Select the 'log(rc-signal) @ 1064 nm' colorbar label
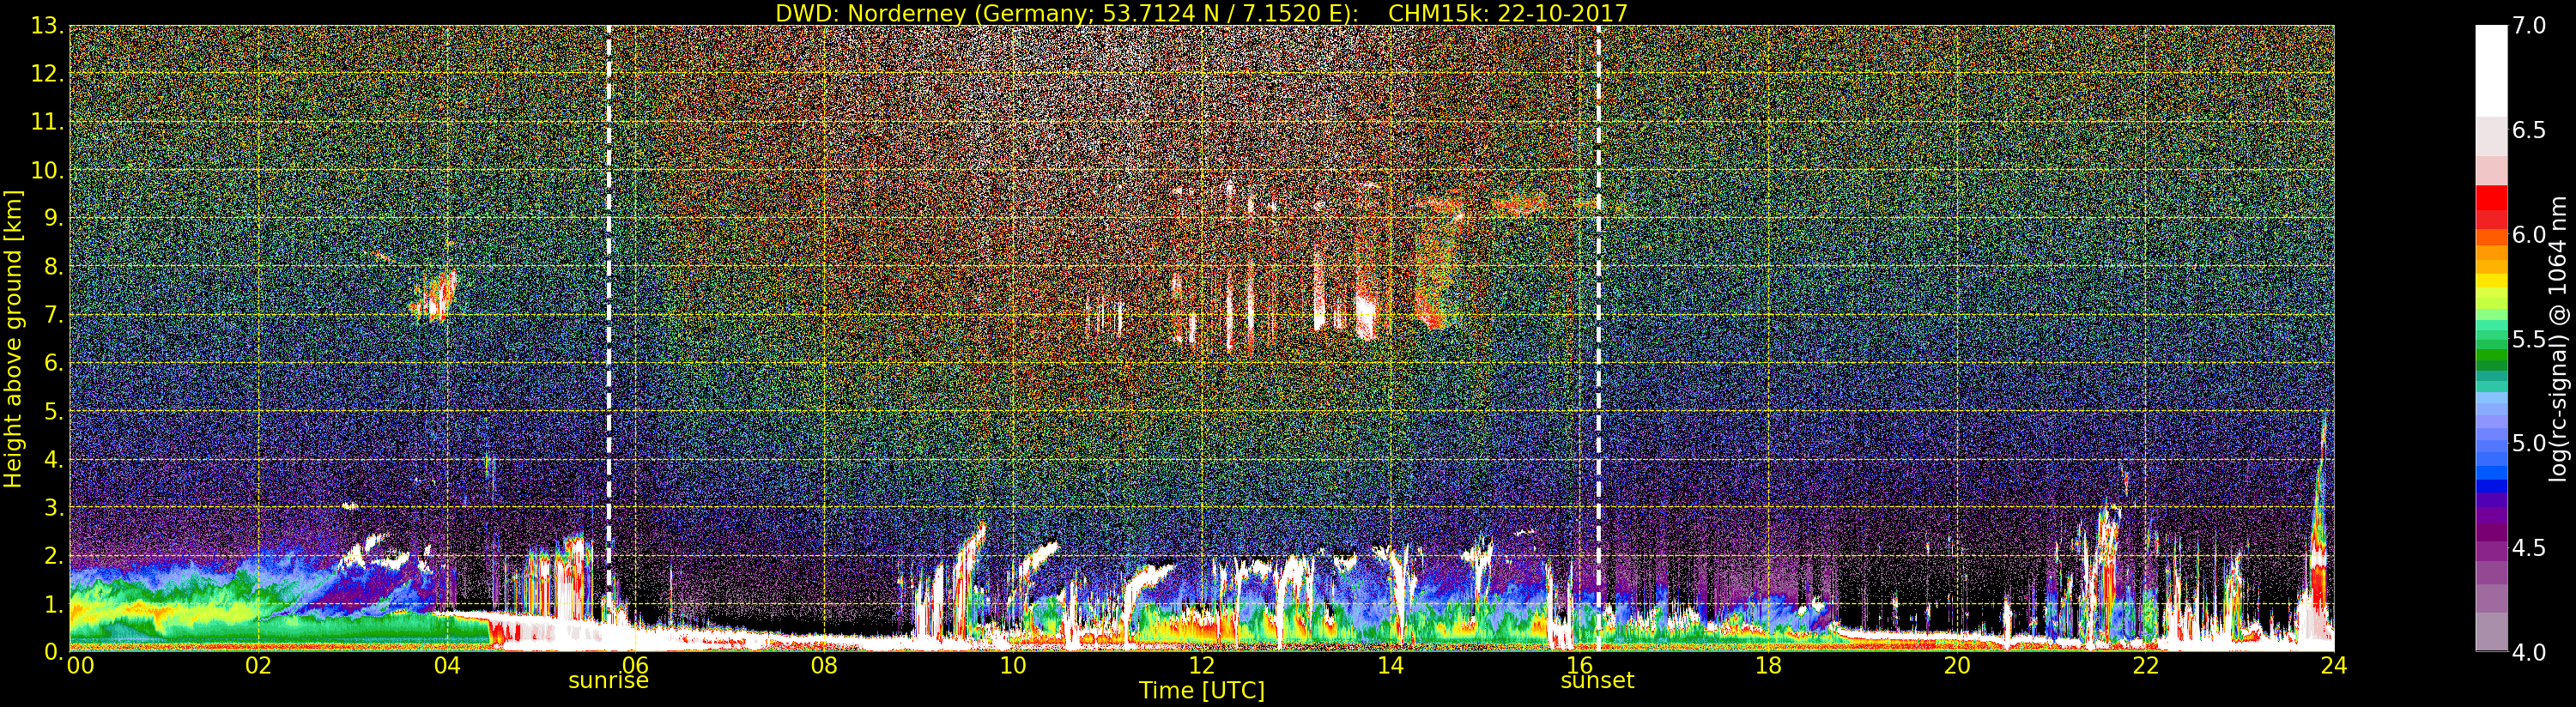The height and width of the screenshot is (707, 2576). click(x=2558, y=338)
